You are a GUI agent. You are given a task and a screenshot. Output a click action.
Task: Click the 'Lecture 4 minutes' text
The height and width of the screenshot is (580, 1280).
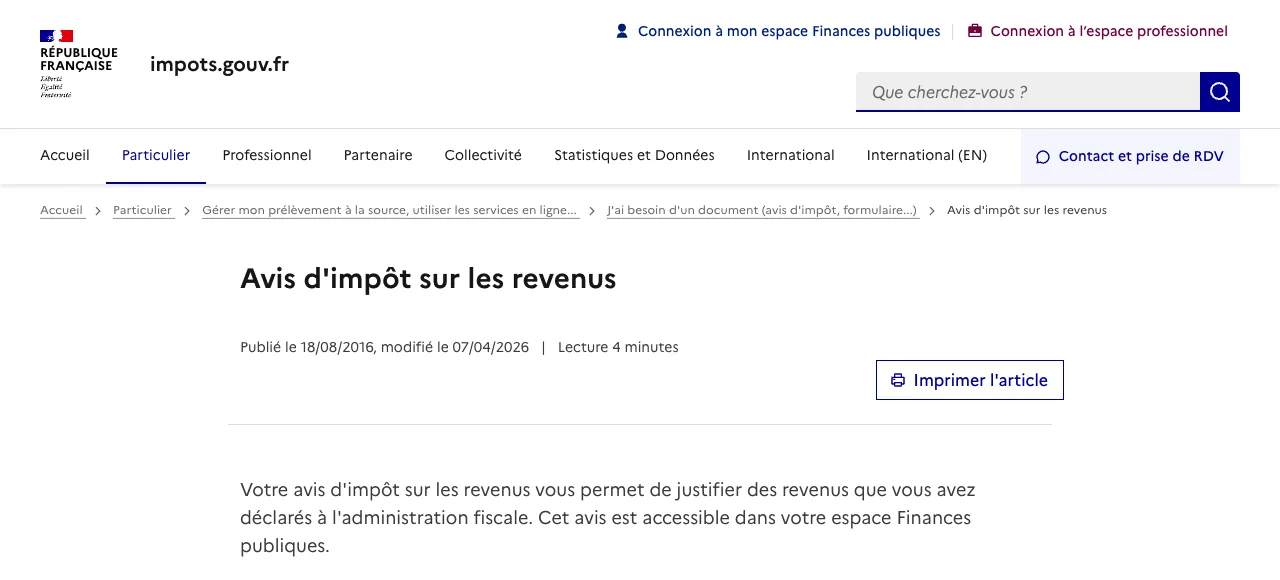click(618, 347)
